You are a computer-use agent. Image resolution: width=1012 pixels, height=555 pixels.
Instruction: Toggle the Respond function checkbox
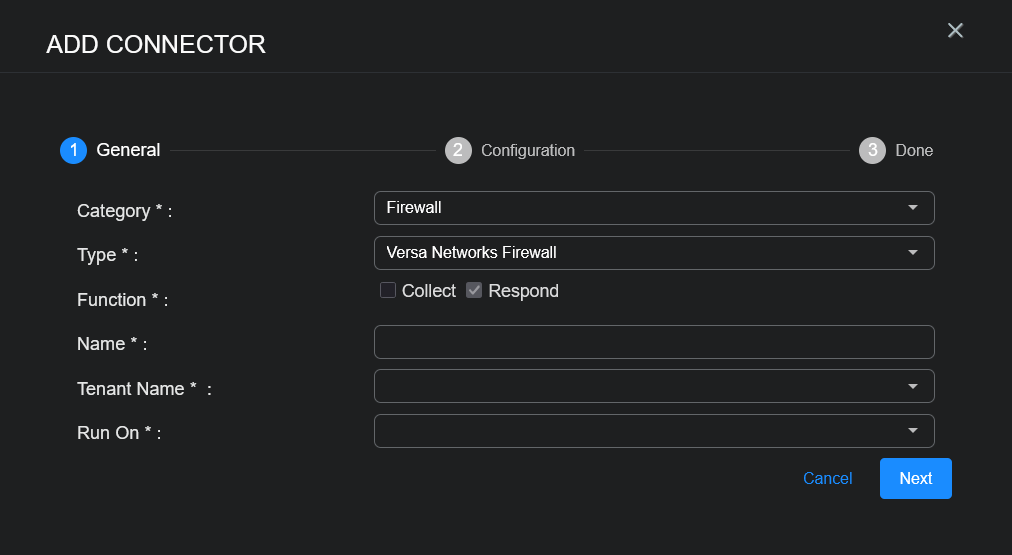click(x=475, y=291)
